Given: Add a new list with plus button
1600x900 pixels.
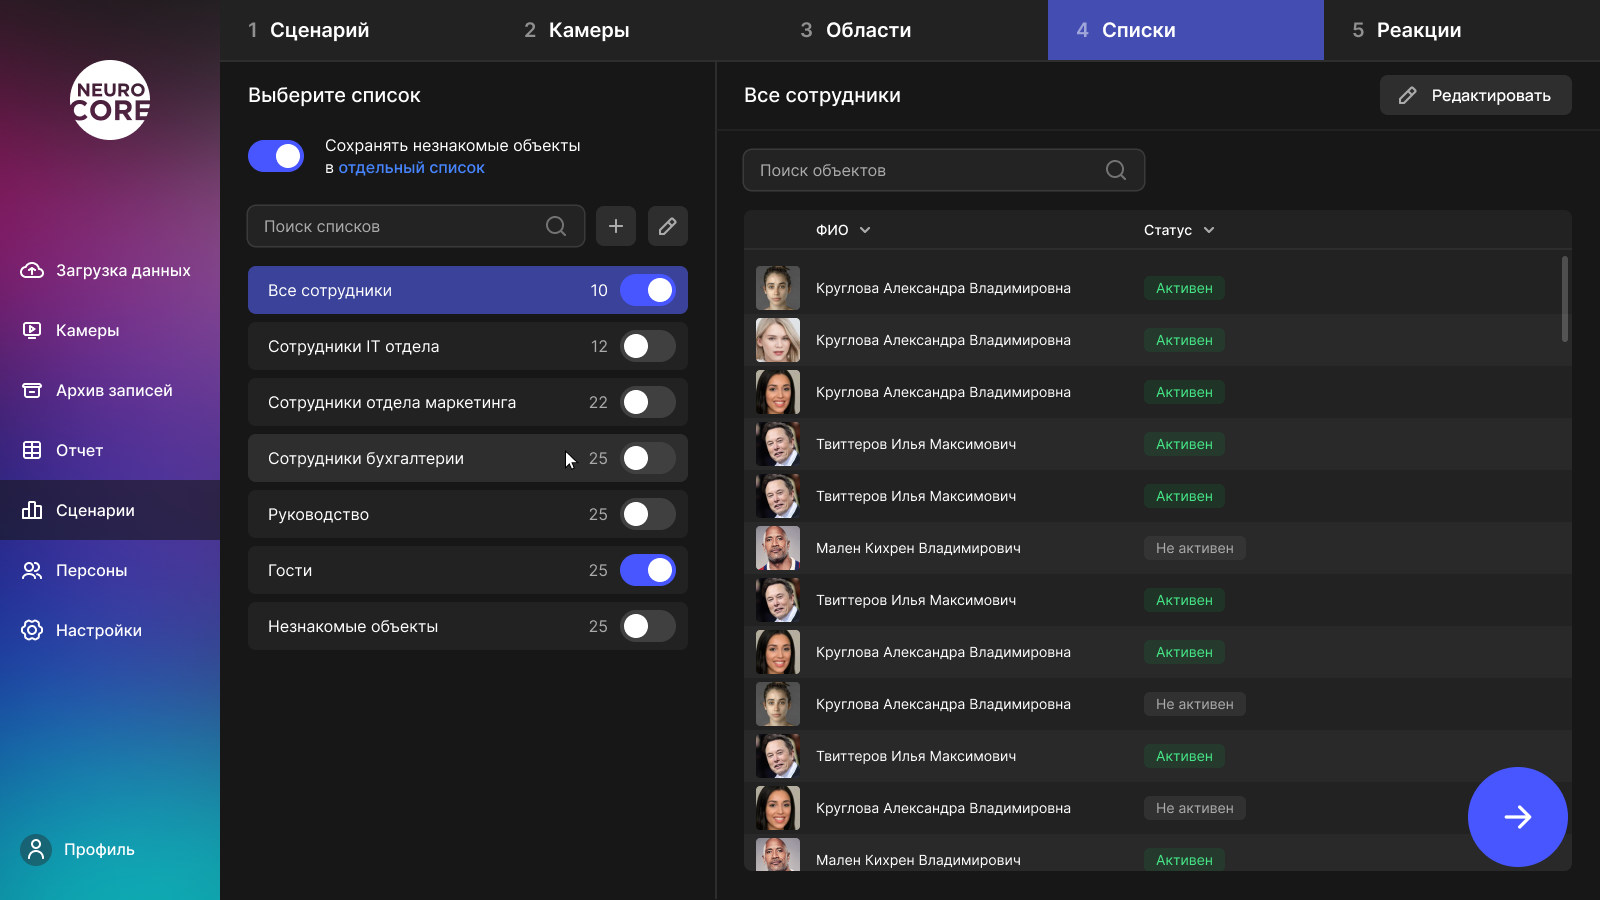Looking at the screenshot, I should click(x=616, y=226).
